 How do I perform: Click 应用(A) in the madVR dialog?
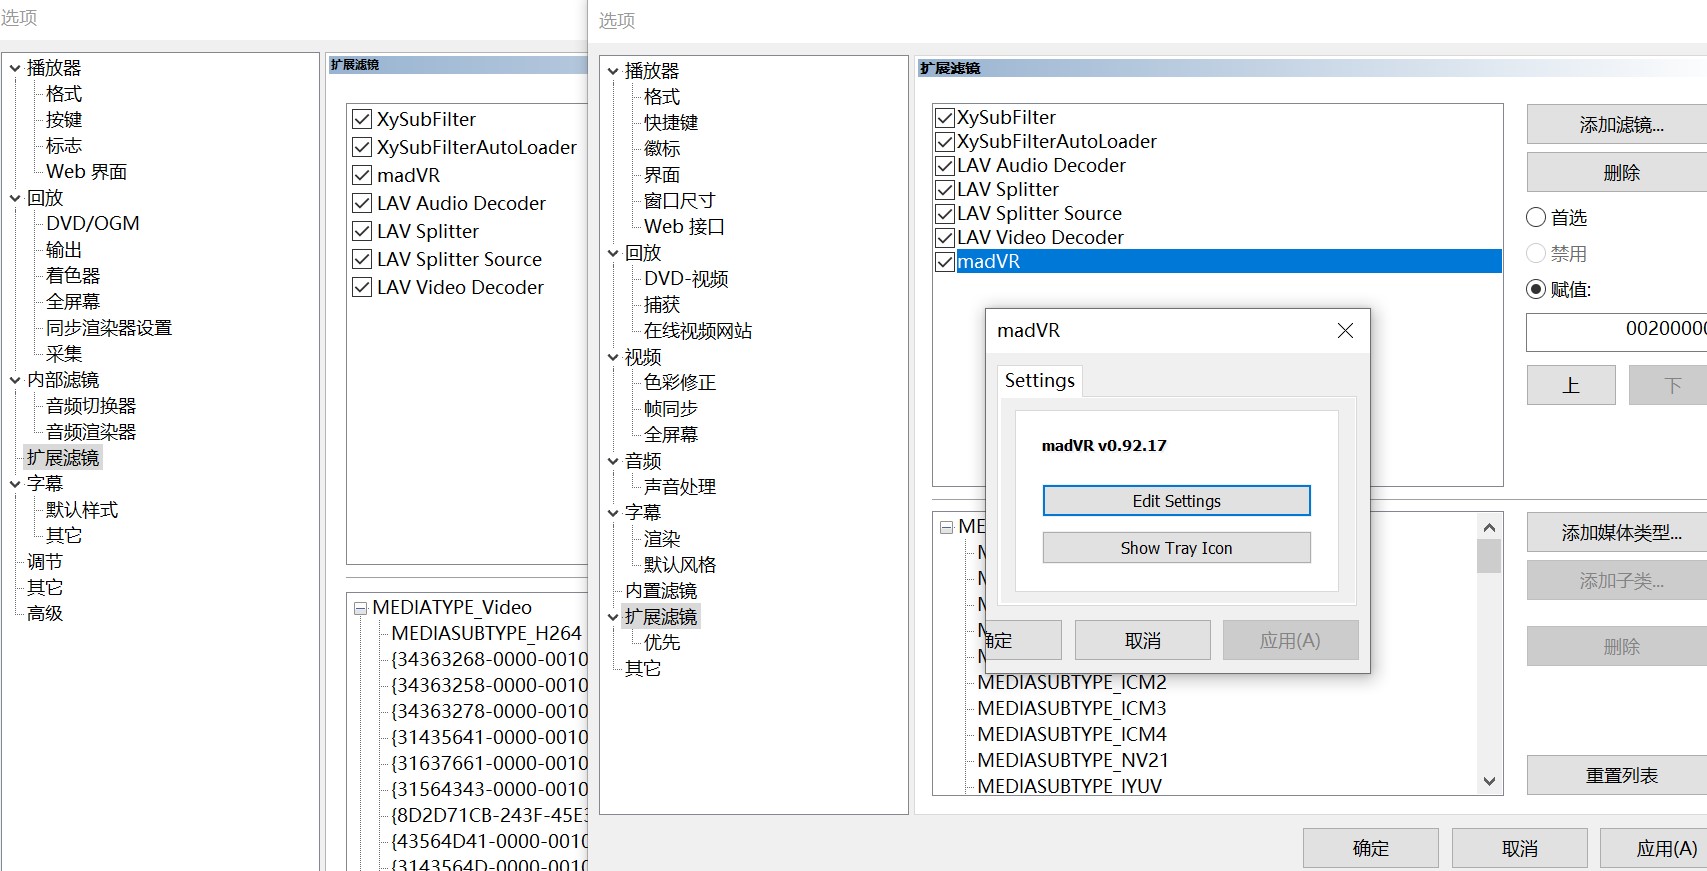pos(1290,640)
